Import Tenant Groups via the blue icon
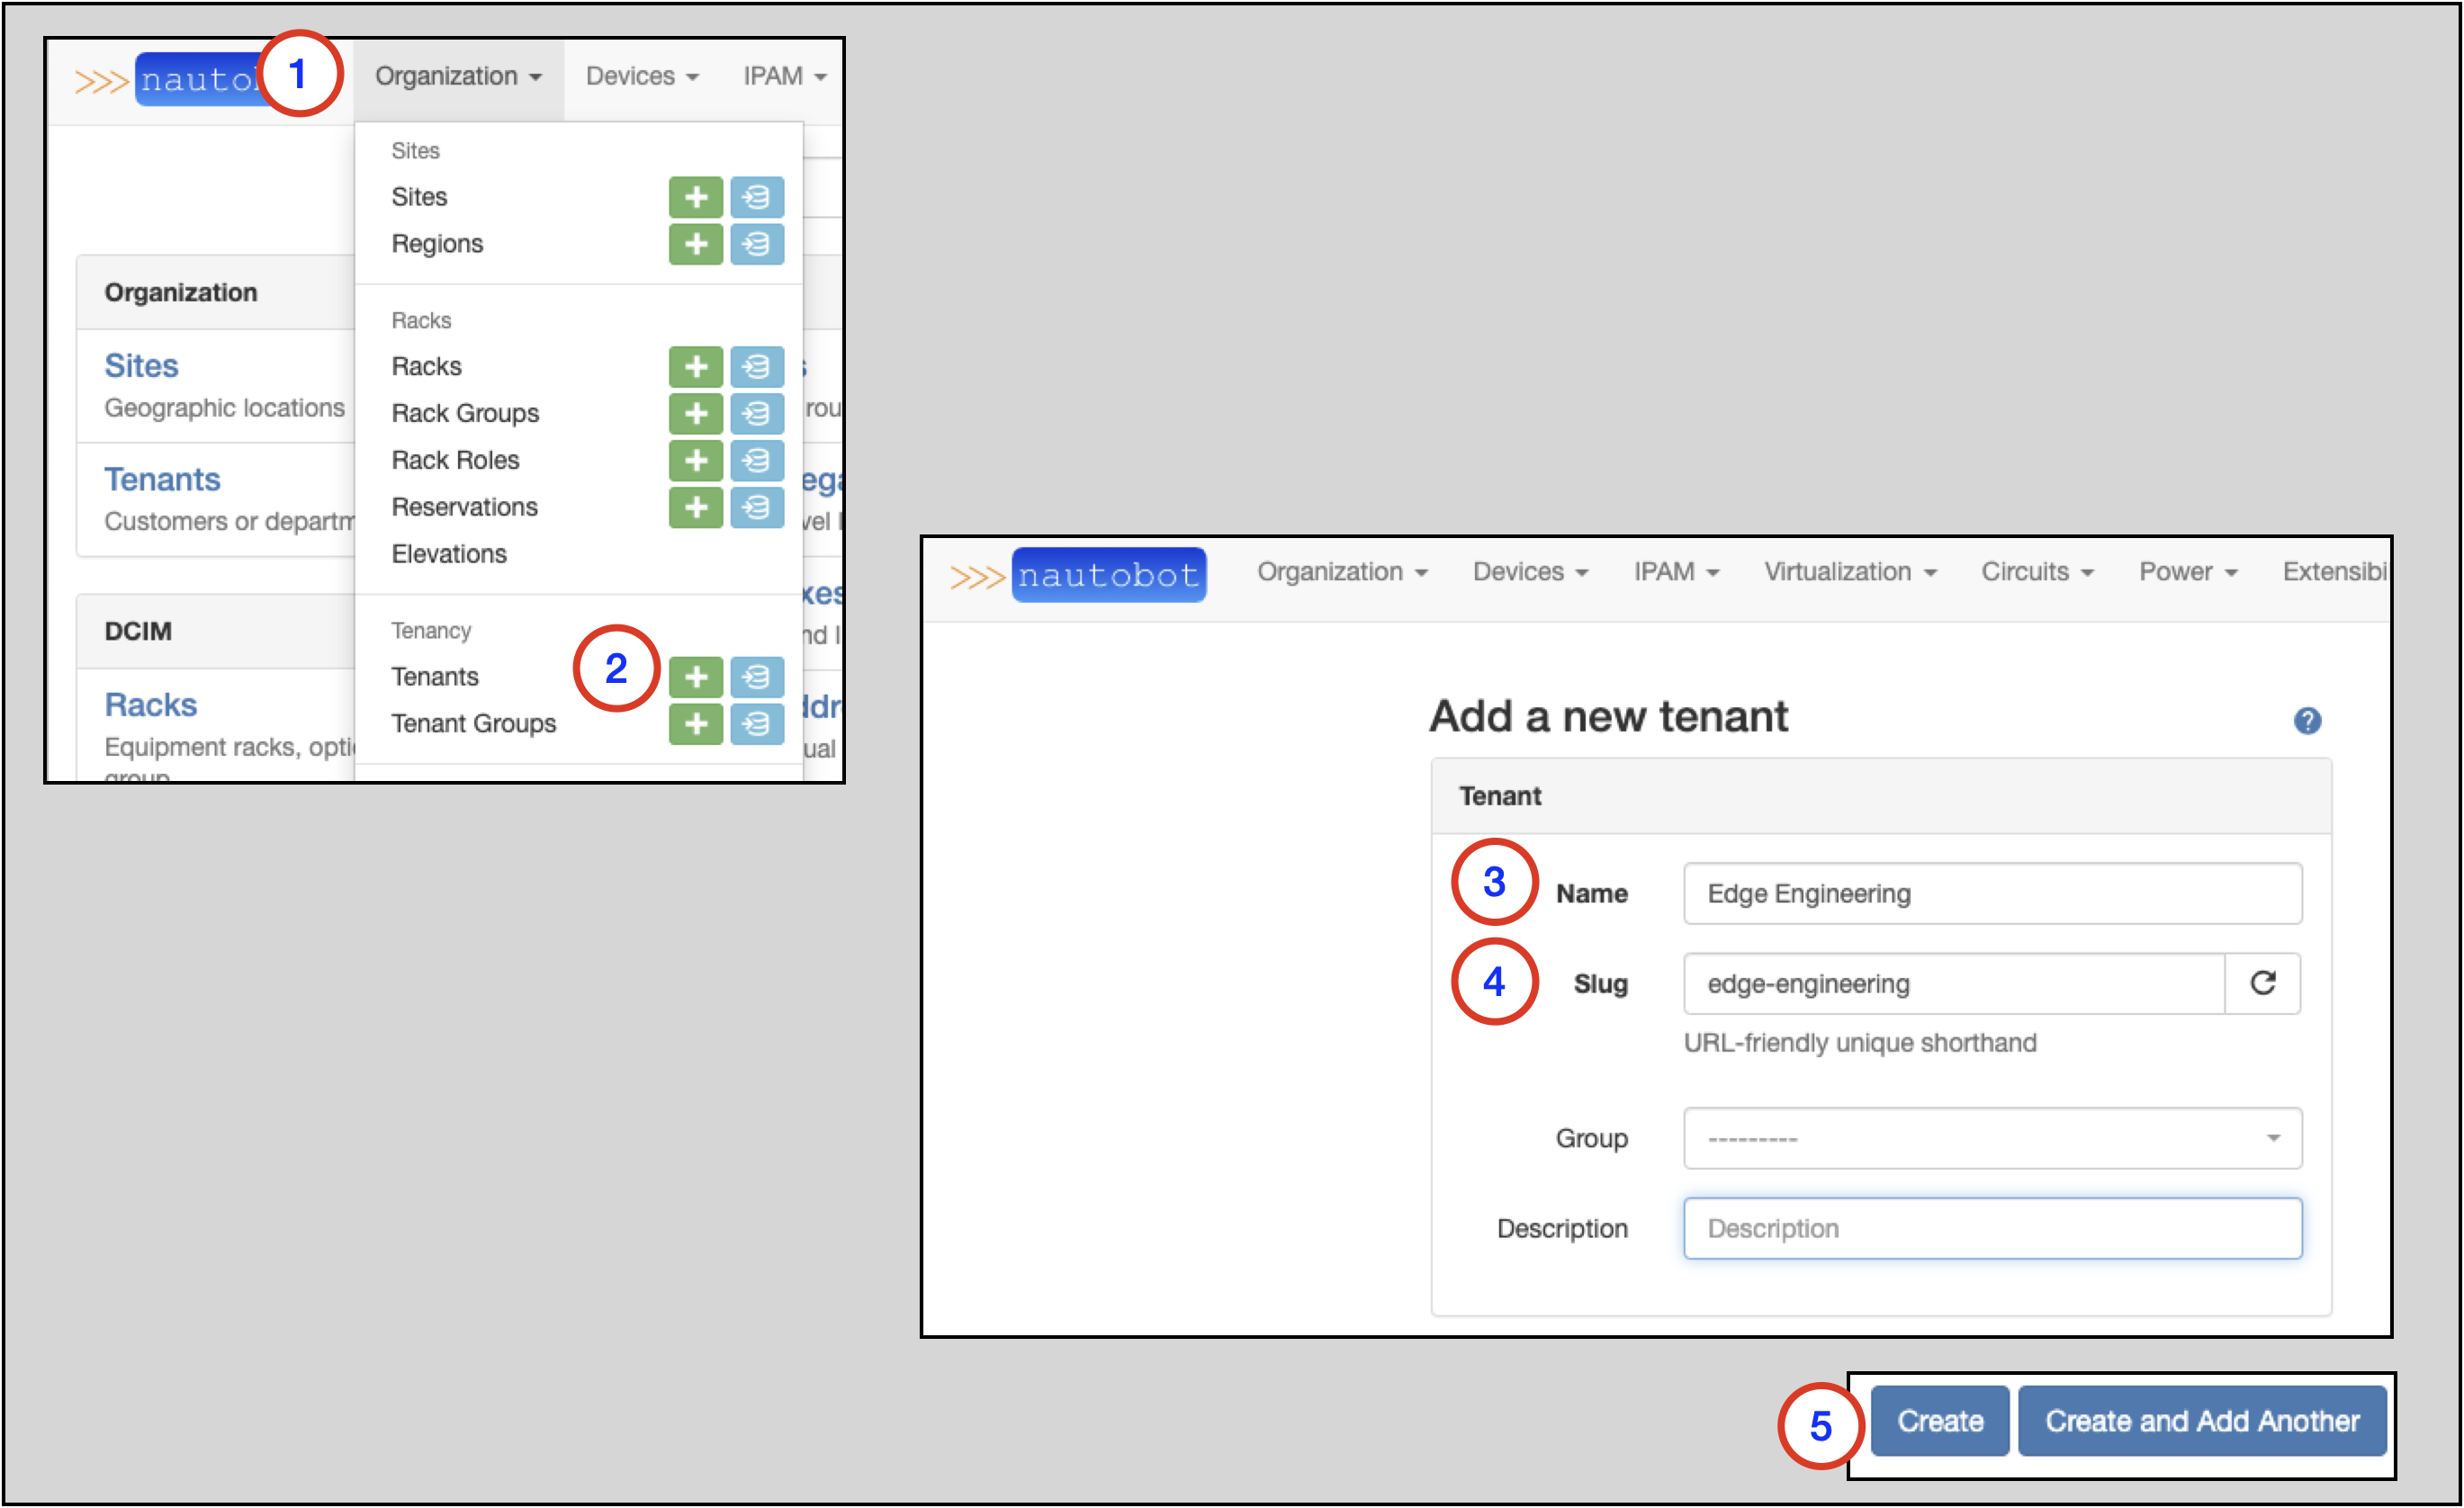2464x1508 pixels. pyautogui.click(x=757, y=724)
